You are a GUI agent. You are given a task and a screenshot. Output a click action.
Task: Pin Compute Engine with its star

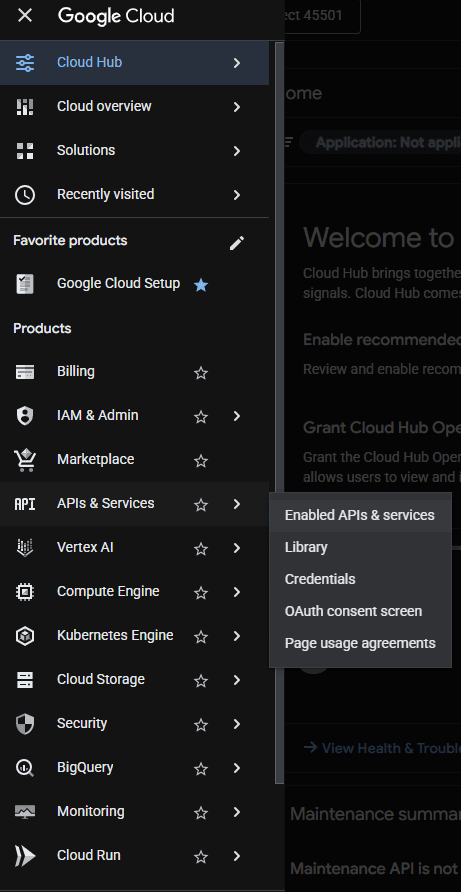tap(201, 593)
